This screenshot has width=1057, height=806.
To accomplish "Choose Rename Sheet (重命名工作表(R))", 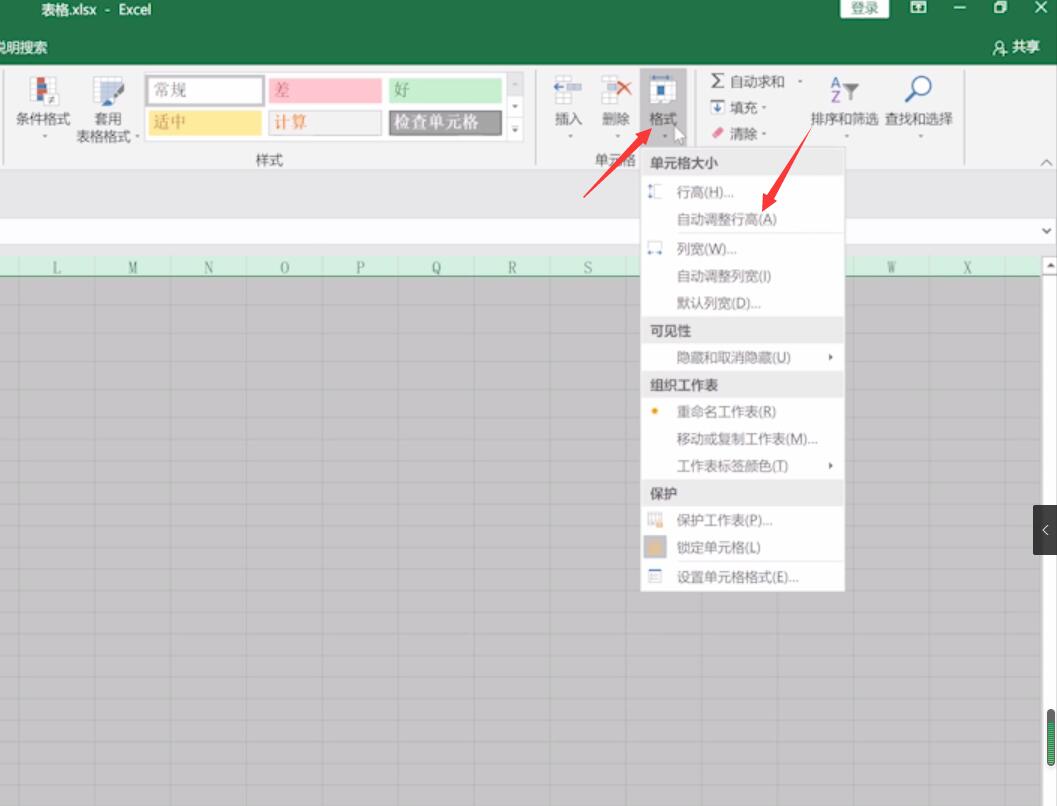I will (x=742, y=412).
